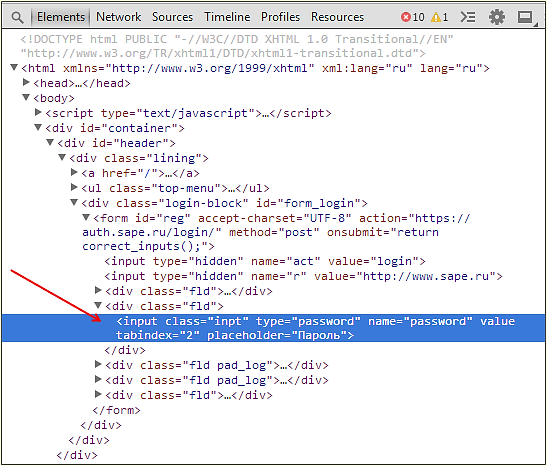Collapse the login-block div node
547x466 pixels.
tap(74, 202)
